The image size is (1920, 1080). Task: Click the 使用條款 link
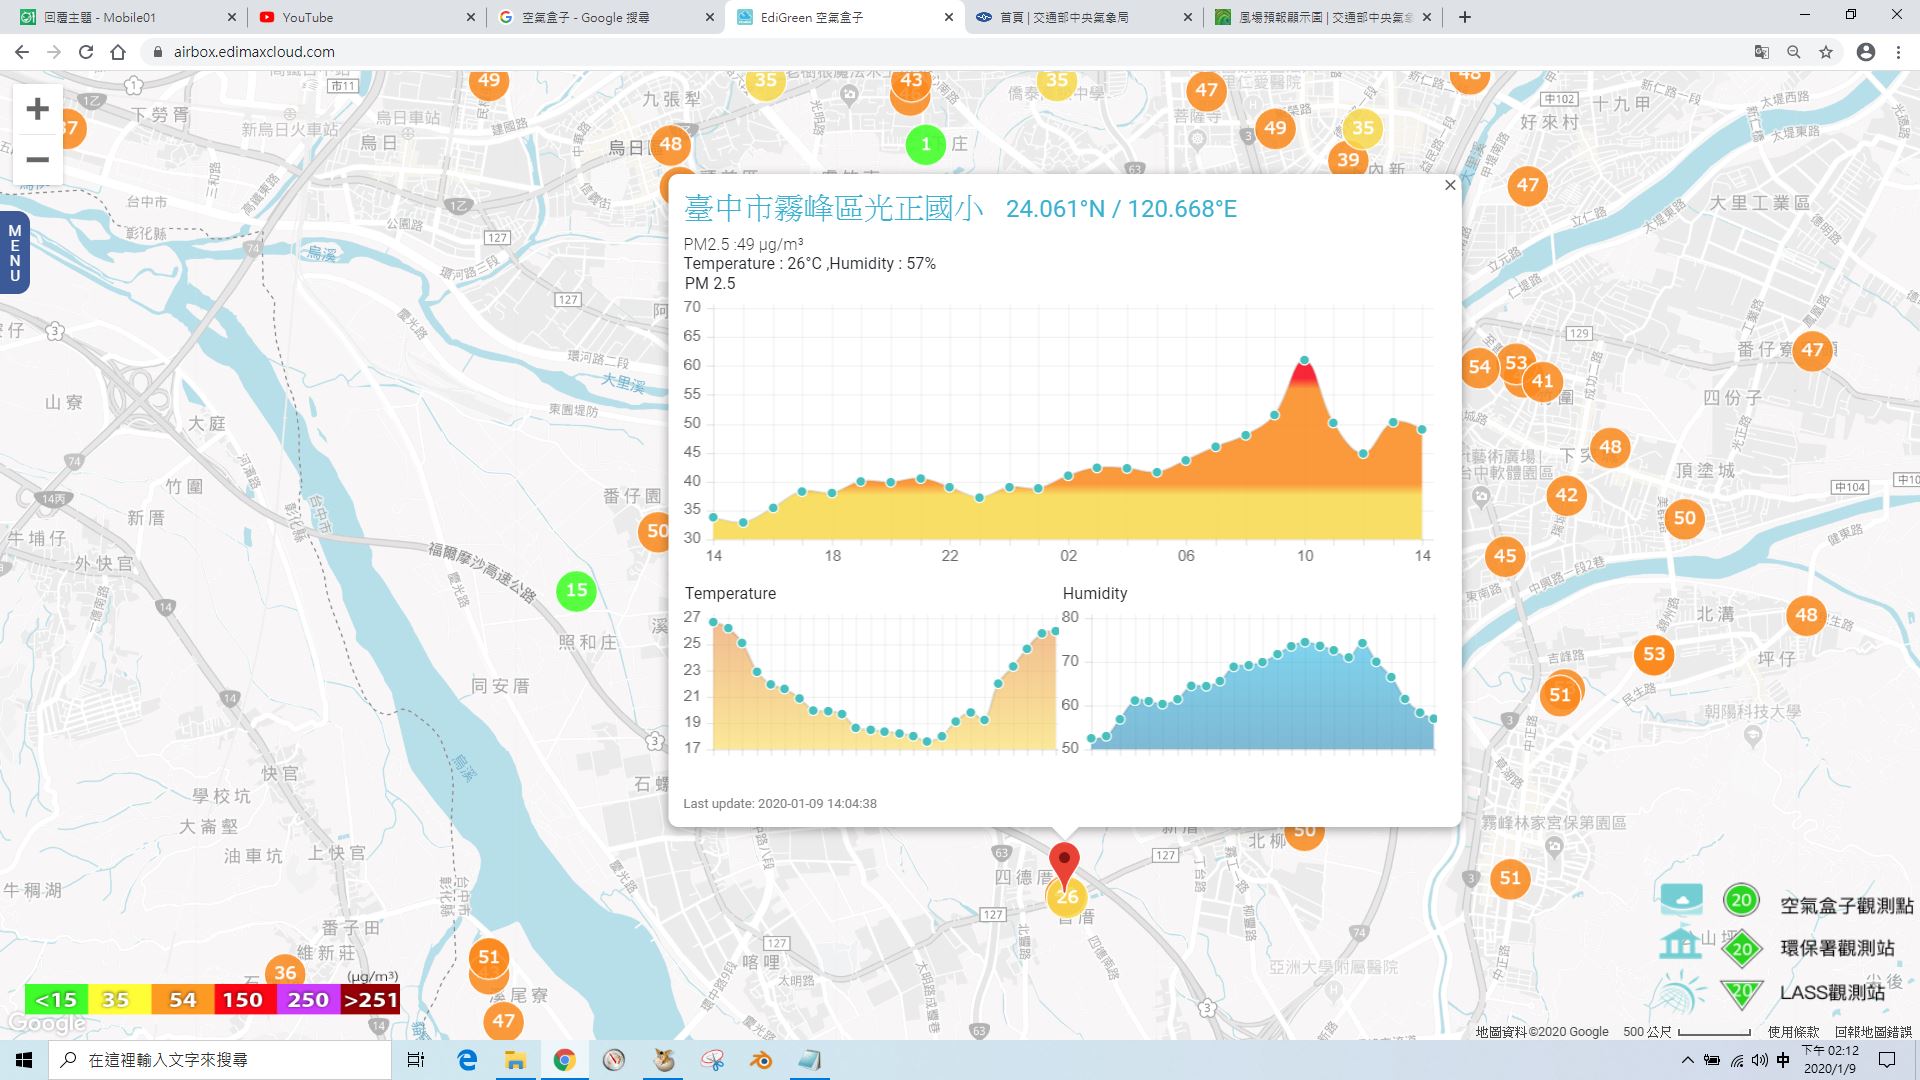pos(1793,1032)
